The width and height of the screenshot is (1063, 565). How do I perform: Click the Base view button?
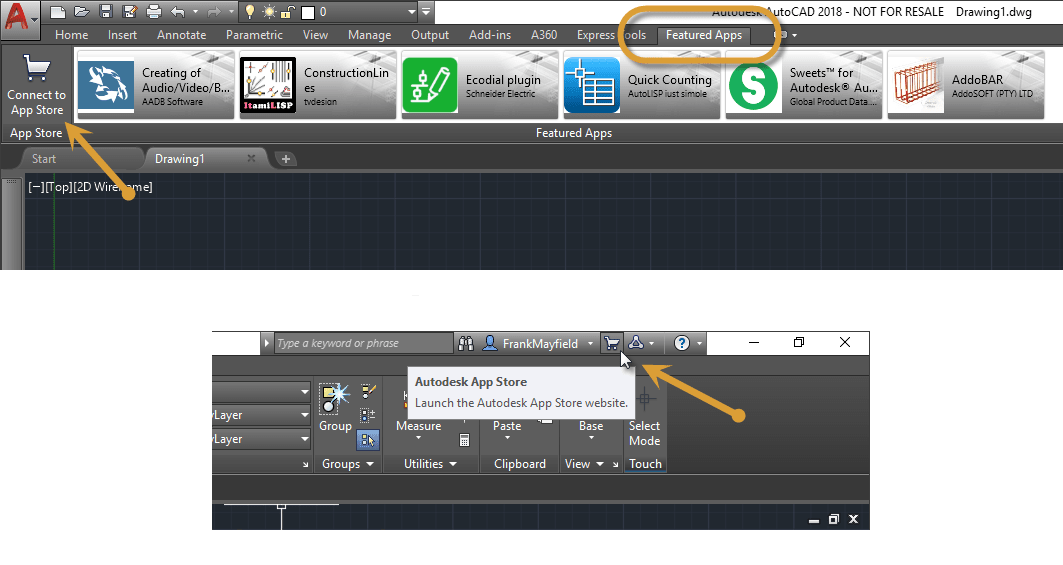click(x=591, y=426)
